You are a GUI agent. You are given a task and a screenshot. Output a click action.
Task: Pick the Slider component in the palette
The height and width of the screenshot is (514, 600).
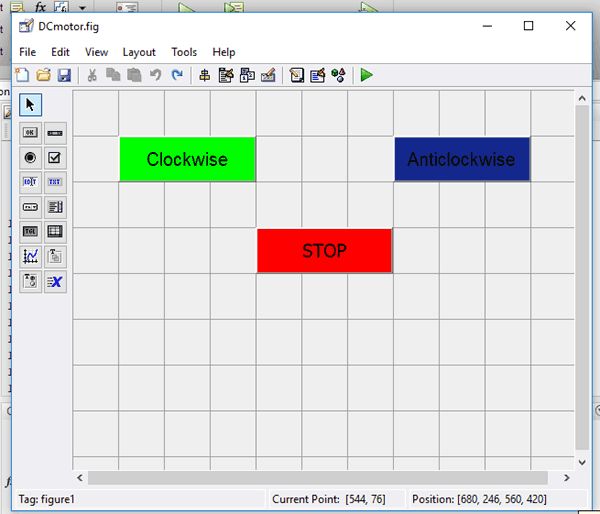(55, 133)
